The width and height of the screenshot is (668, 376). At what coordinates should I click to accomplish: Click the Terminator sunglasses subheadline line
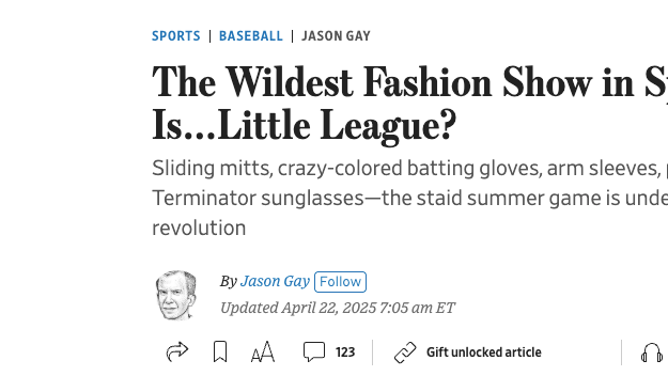[x=410, y=198]
